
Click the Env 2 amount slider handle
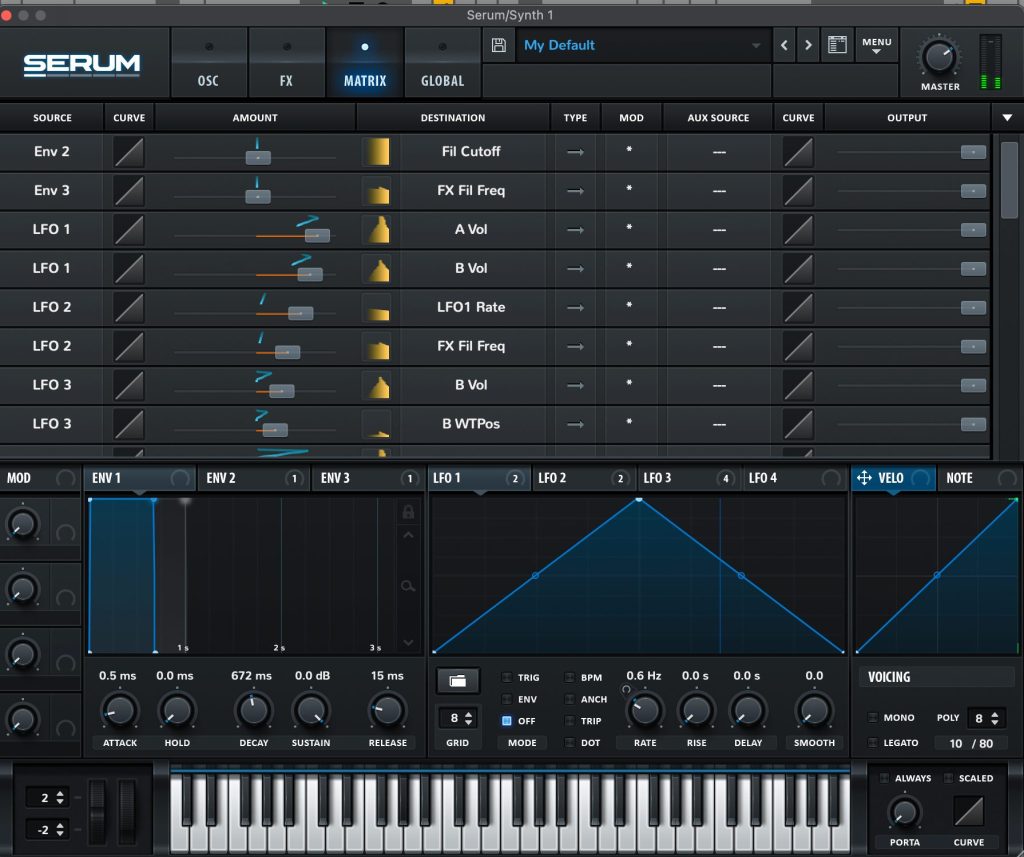(x=258, y=157)
